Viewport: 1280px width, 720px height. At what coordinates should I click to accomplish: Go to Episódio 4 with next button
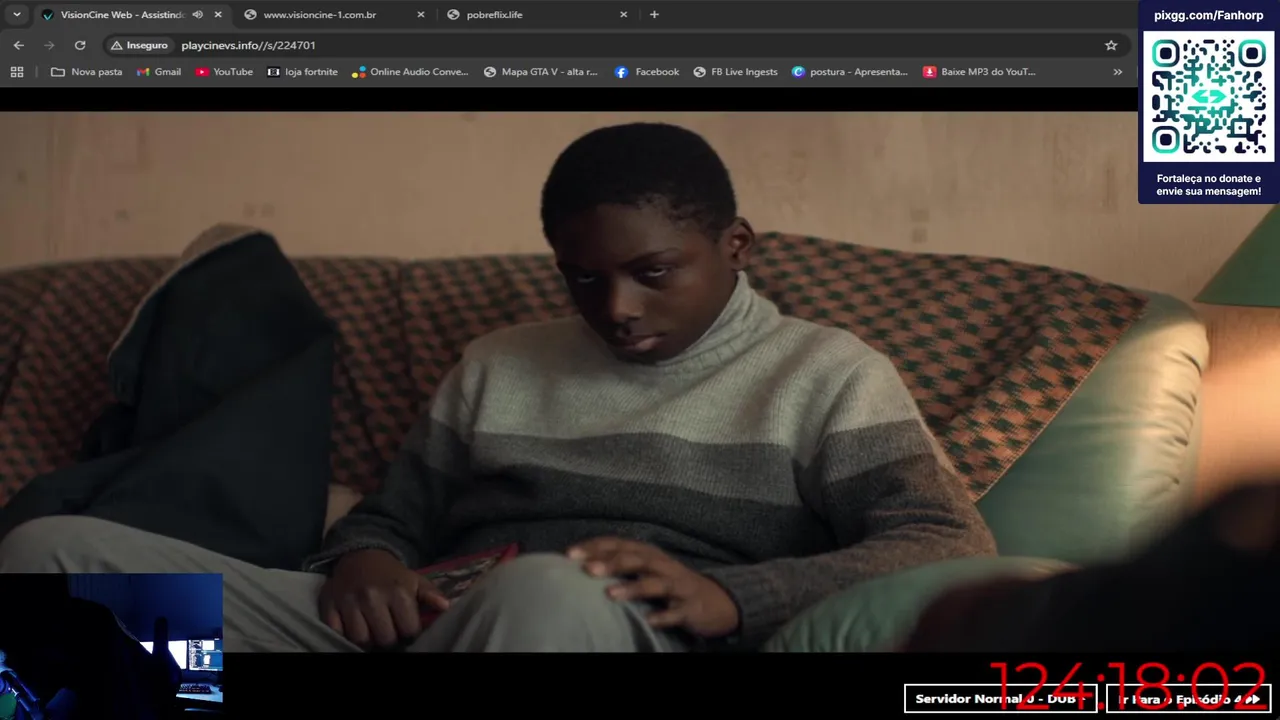click(1188, 699)
